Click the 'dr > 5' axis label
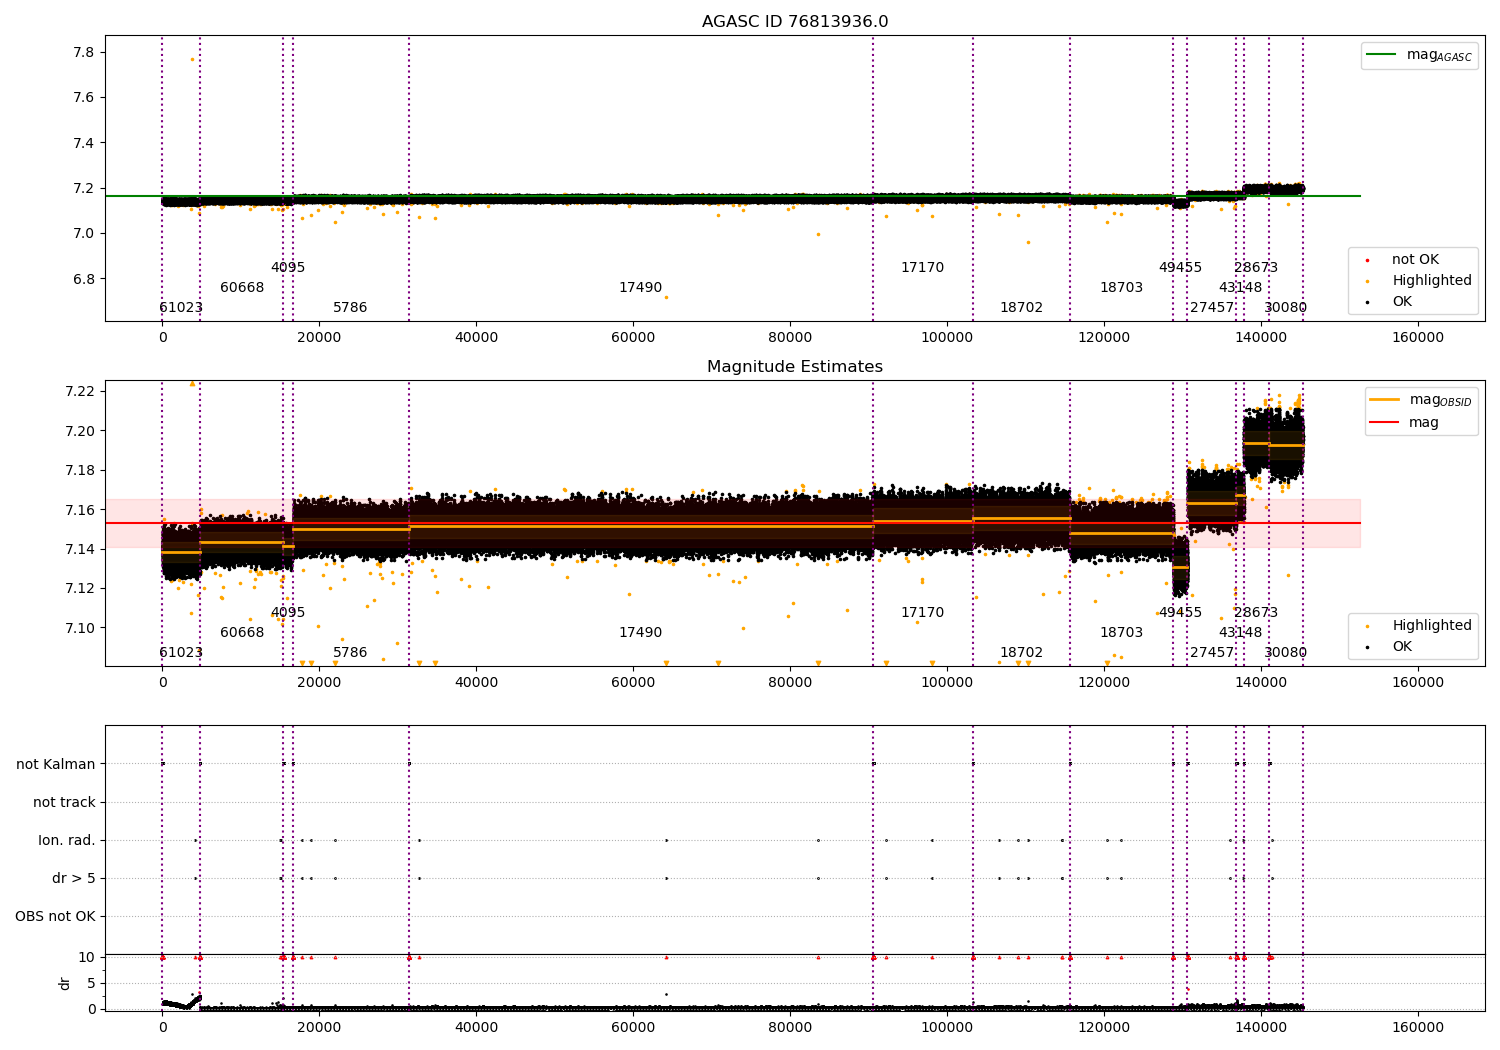Screen dimensions: 1500x1050 (74, 879)
